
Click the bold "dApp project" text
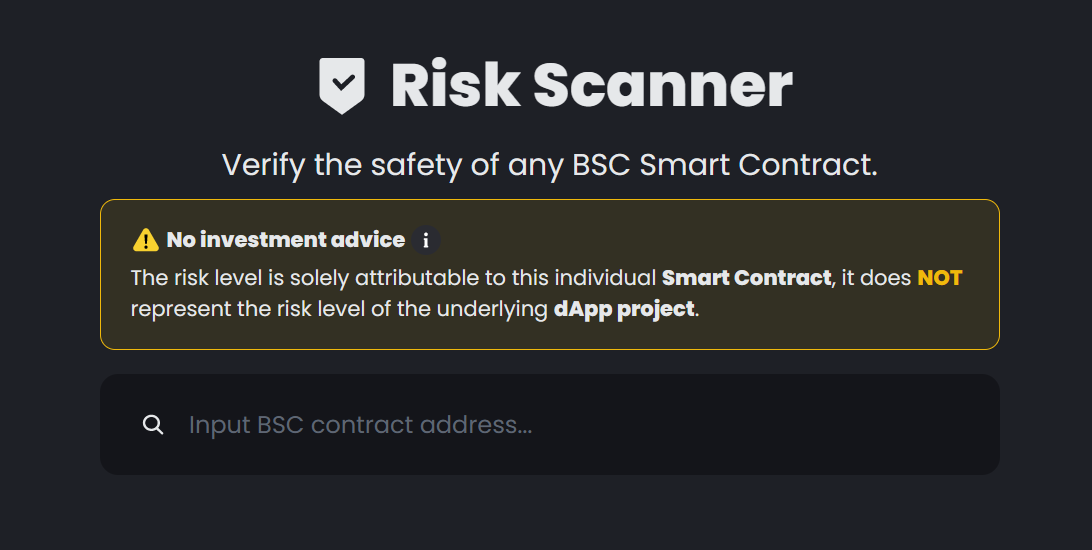pos(624,308)
